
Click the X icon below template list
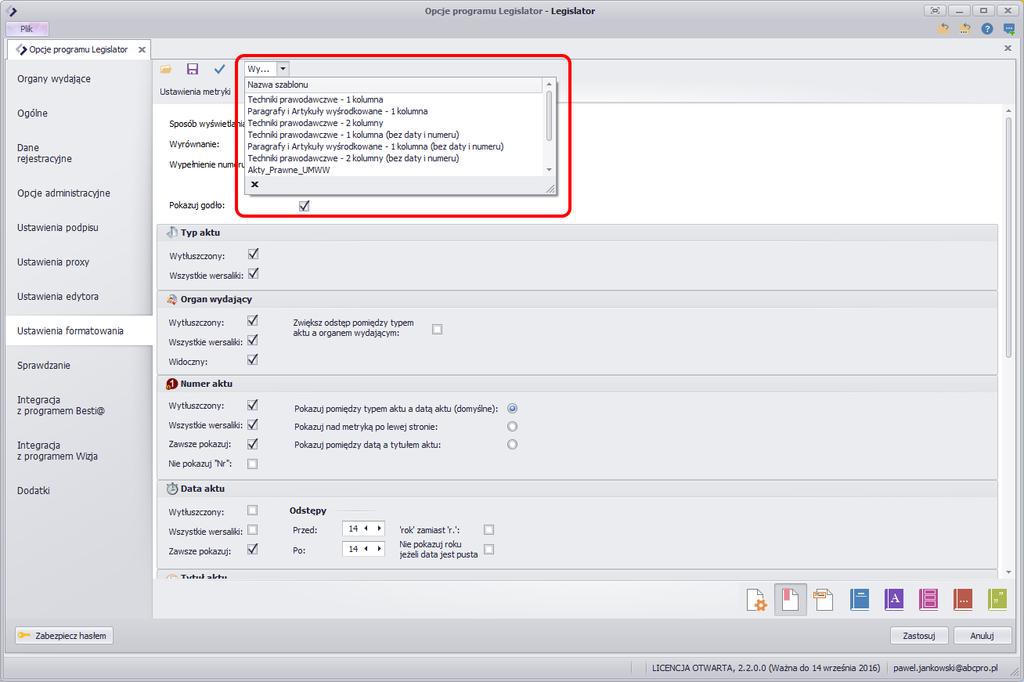tap(255, 184)
